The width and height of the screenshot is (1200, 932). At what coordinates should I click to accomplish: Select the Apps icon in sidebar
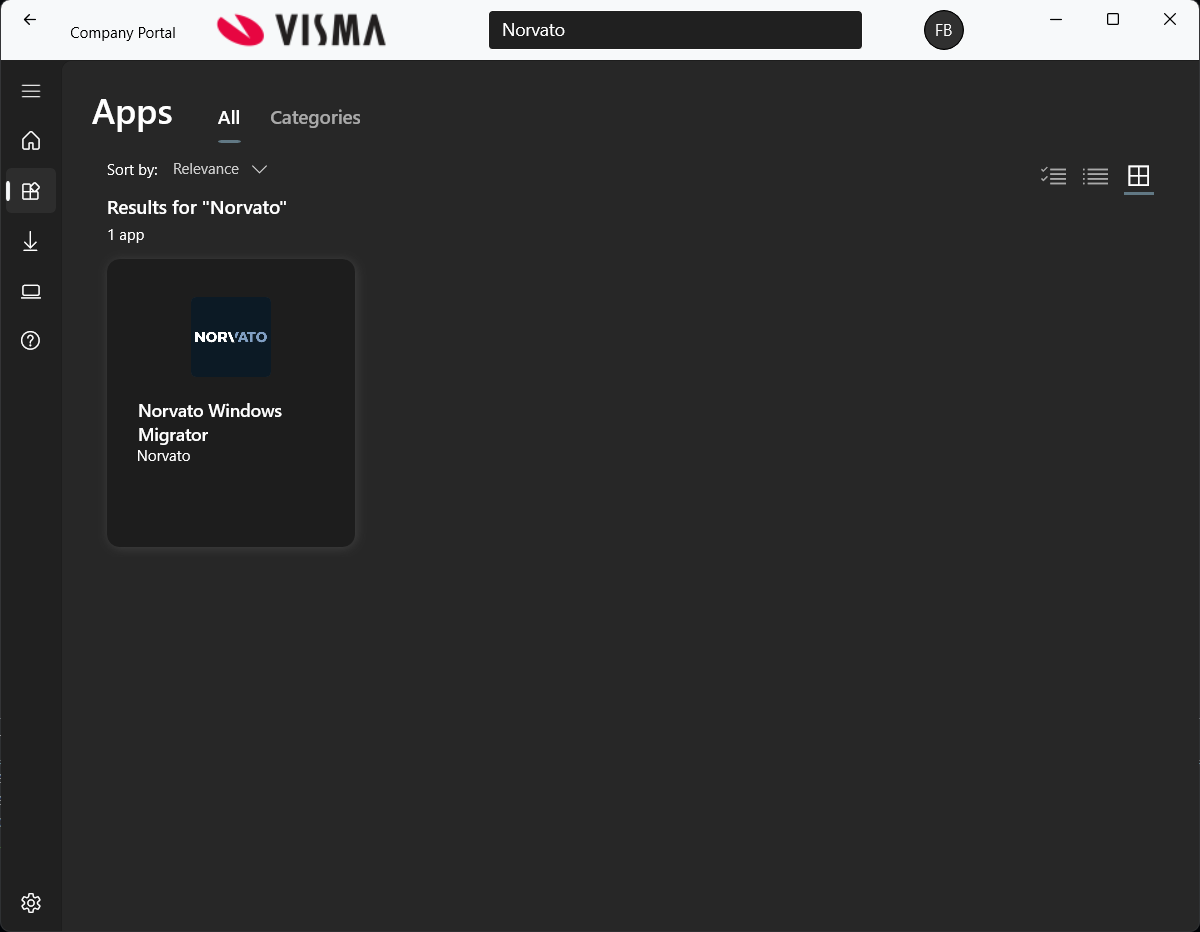tap(31, 190)
